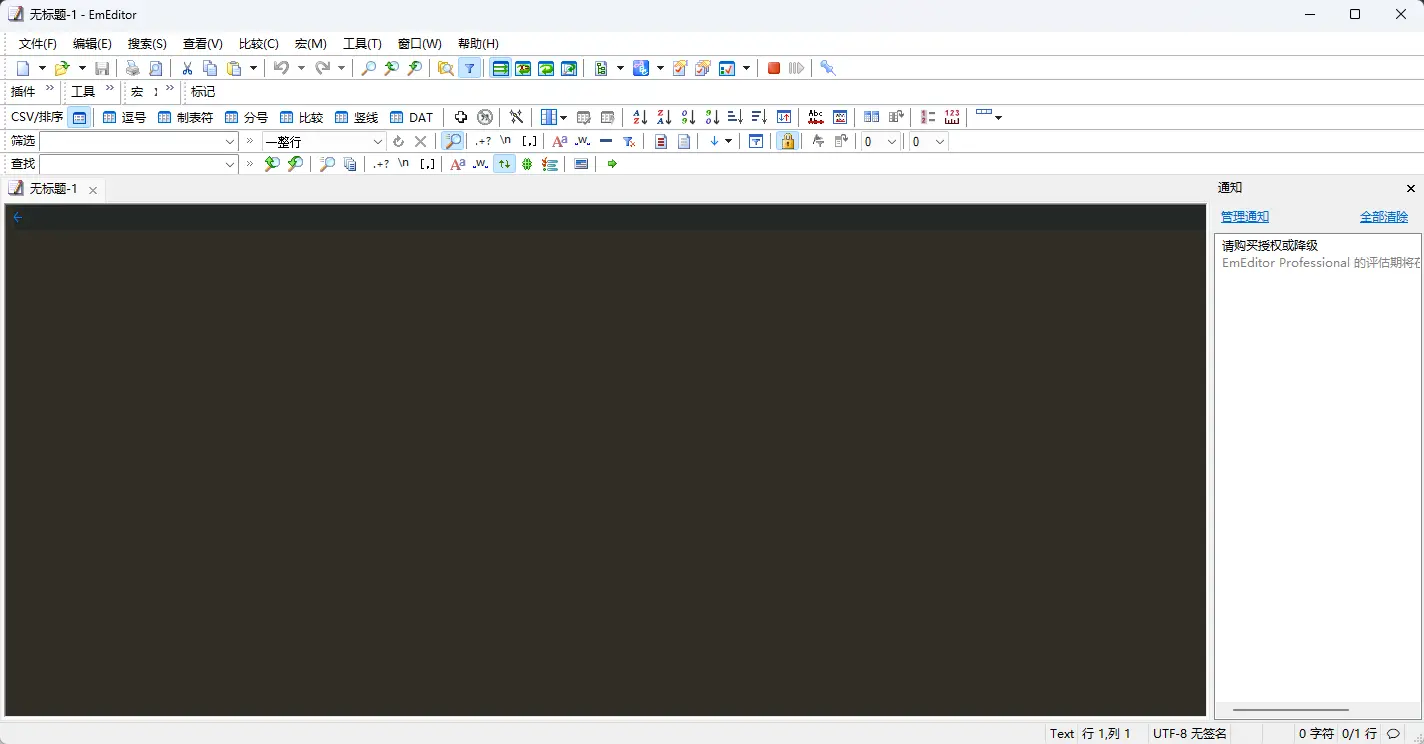The height and width of the screenshot is (744, 1424).
Task: Open the dropdown arrow beside the new file icon
Action: pos(42,68)
